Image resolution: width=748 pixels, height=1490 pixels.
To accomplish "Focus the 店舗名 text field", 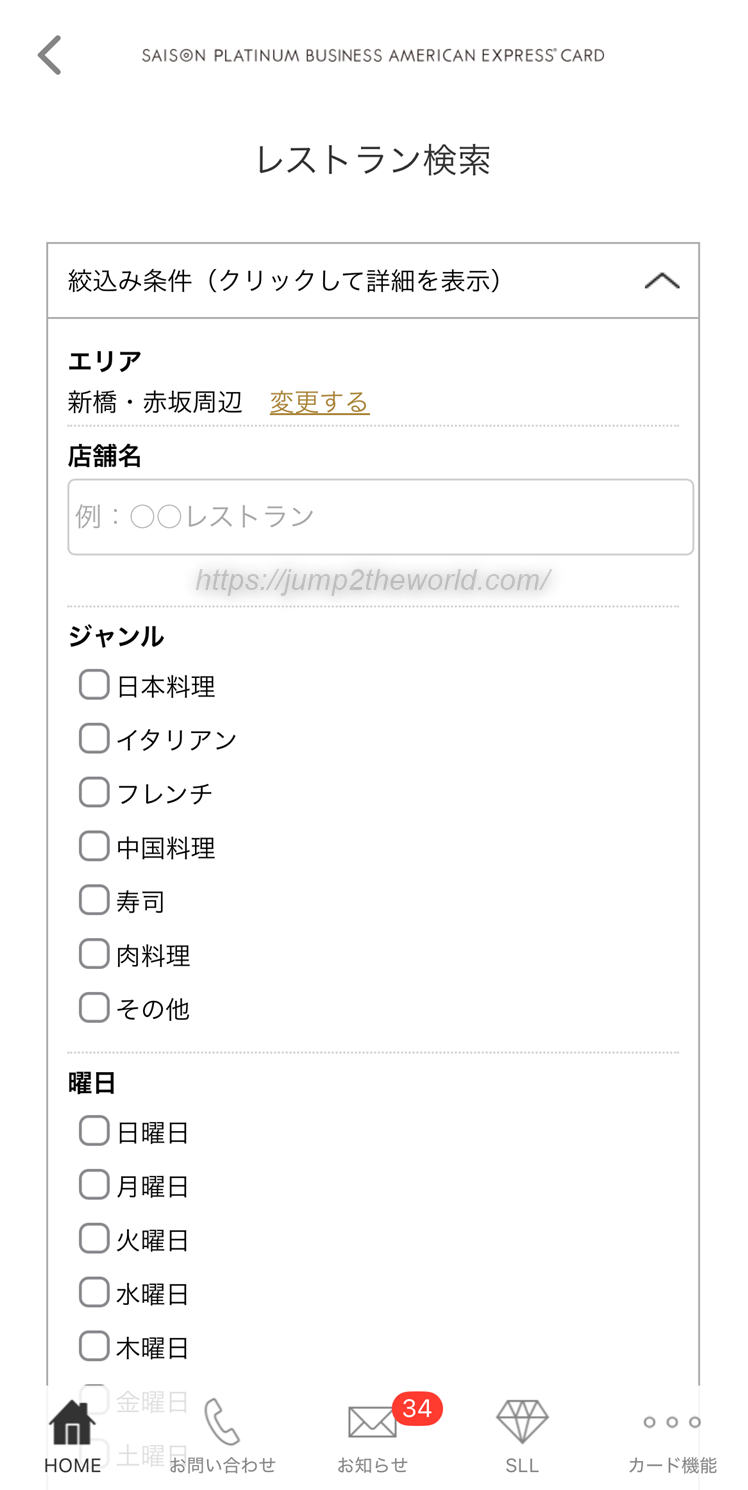I will pyautogui.click(x=380, y=517).
